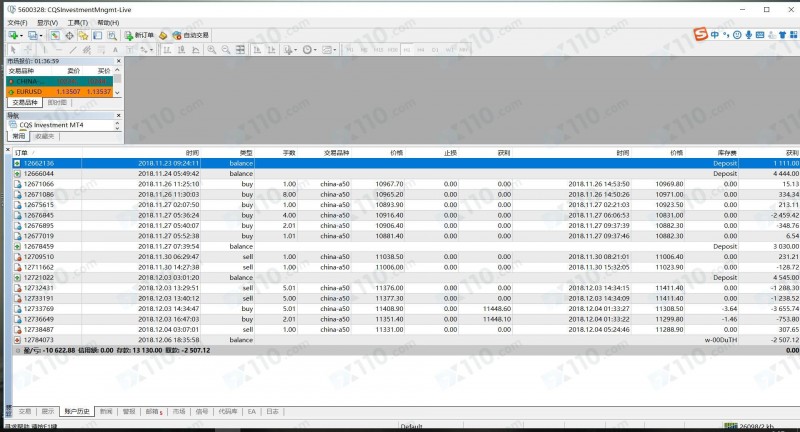Switch to the 交易 terminal tab

(25, 411)
